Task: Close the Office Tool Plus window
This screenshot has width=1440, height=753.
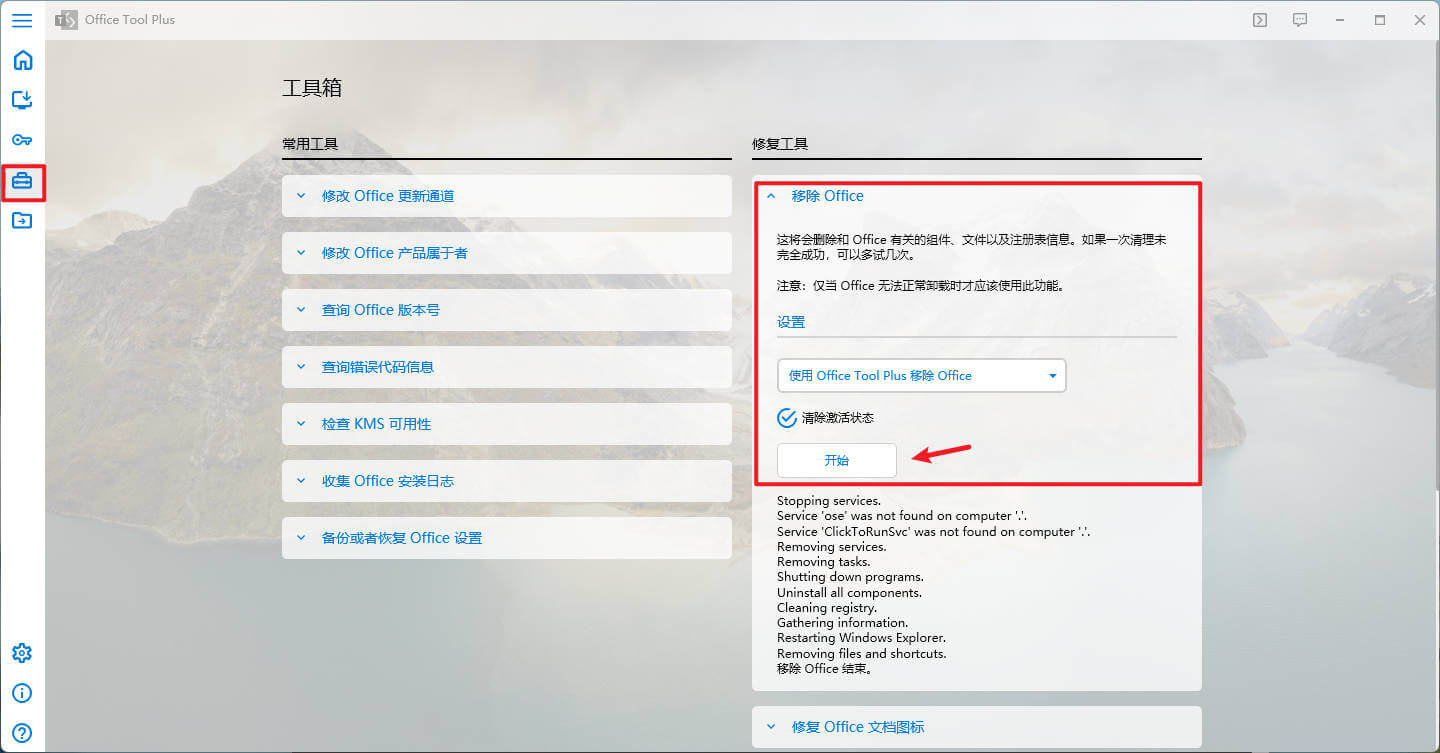Action: click(x=1420, y=20)
